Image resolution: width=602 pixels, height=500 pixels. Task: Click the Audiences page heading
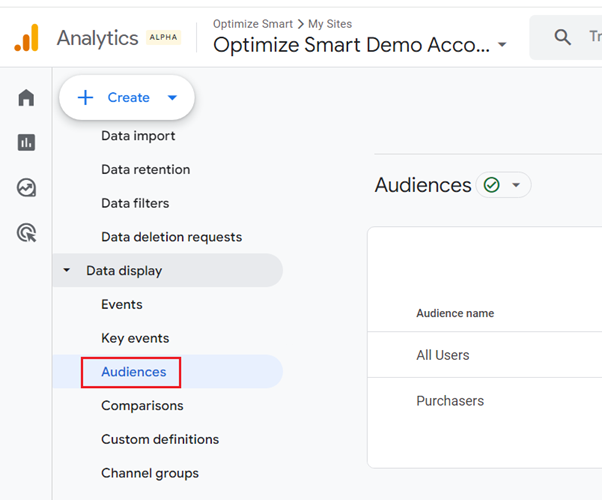423,185
